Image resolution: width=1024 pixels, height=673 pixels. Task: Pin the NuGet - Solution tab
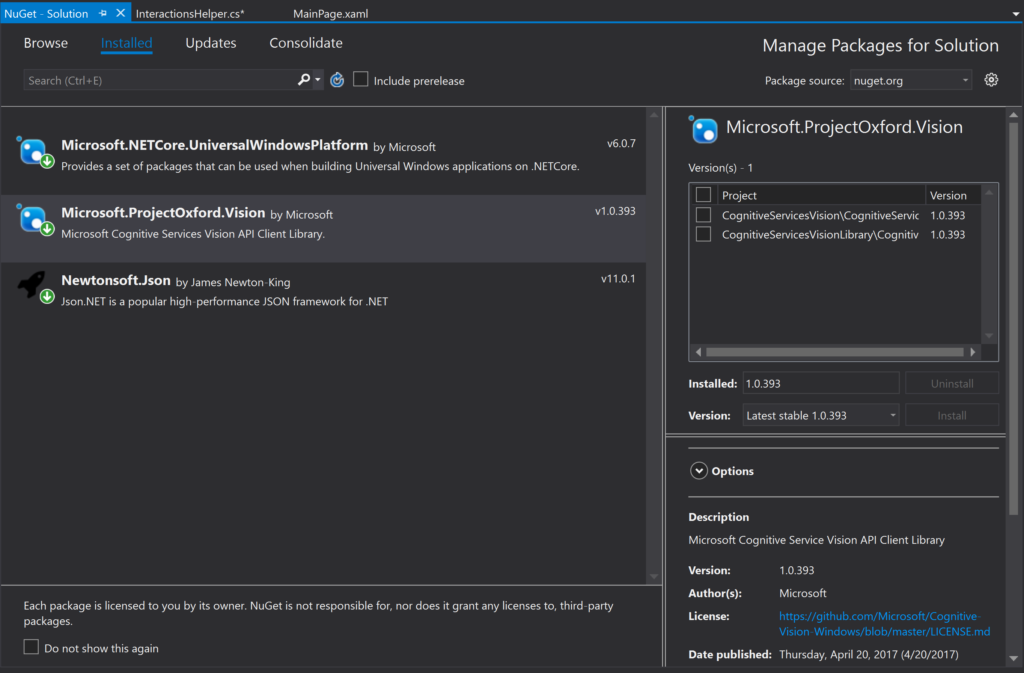click(x=103, y=13)
